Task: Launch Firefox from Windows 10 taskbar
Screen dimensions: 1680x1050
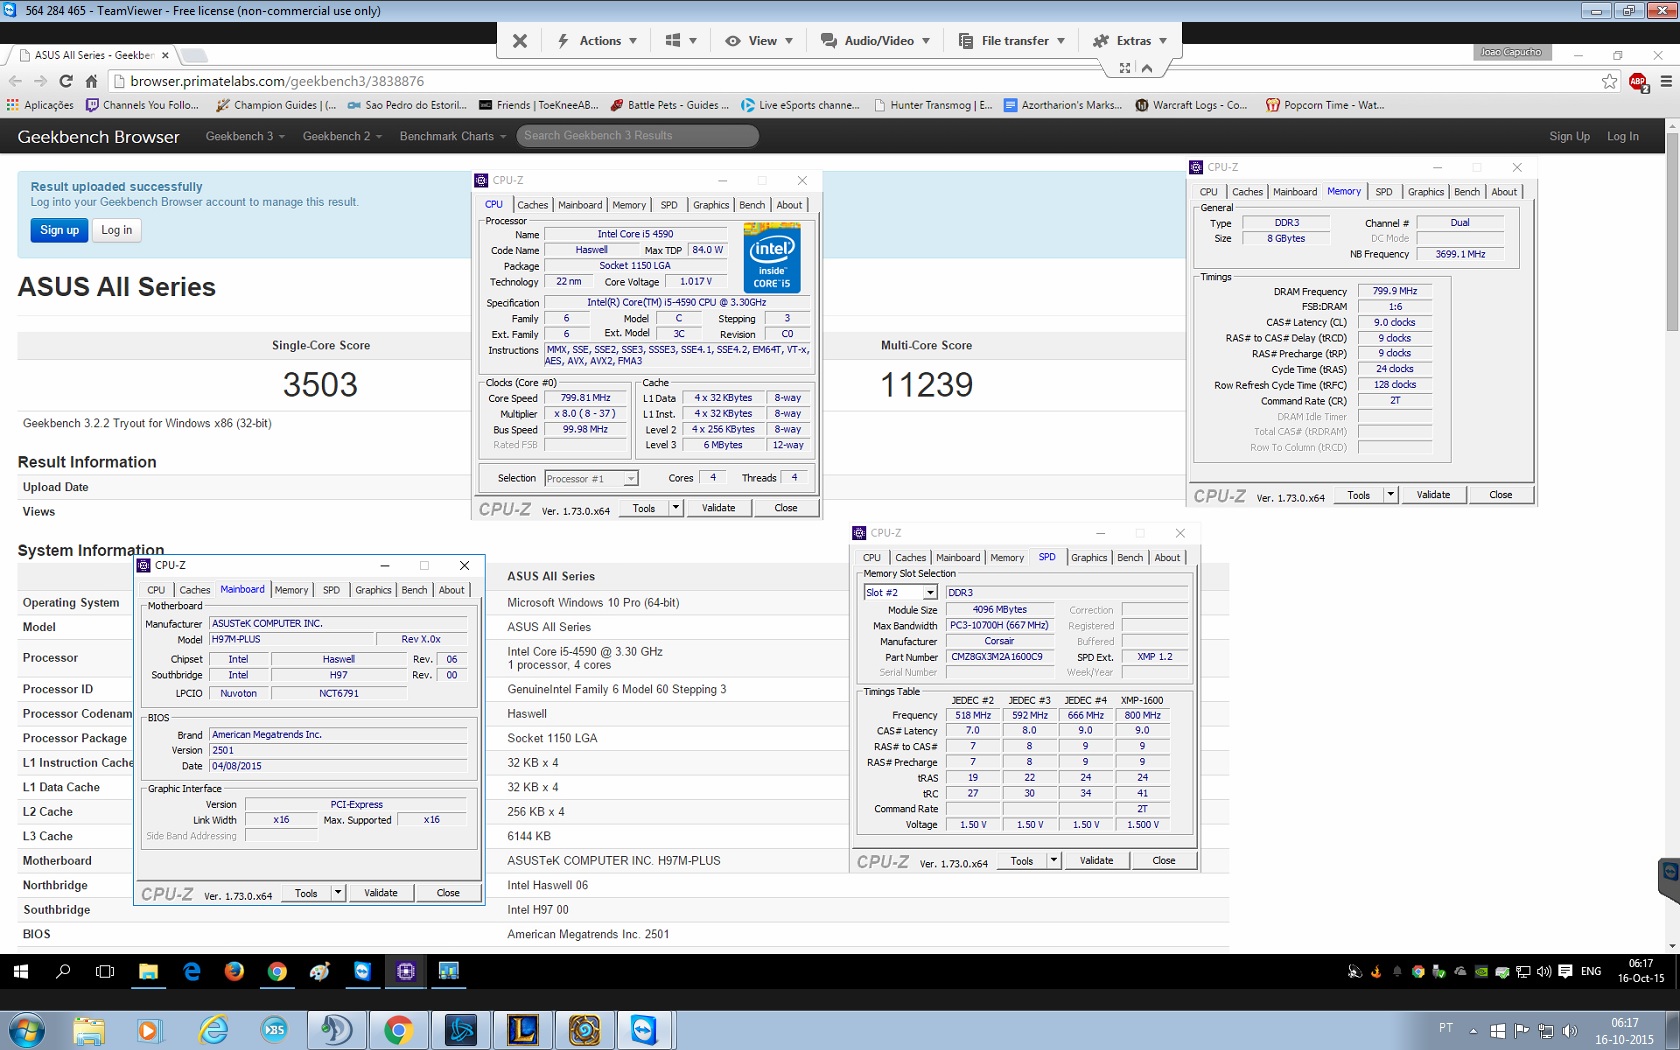Action: pyautogui.click(x=234, y=971)
